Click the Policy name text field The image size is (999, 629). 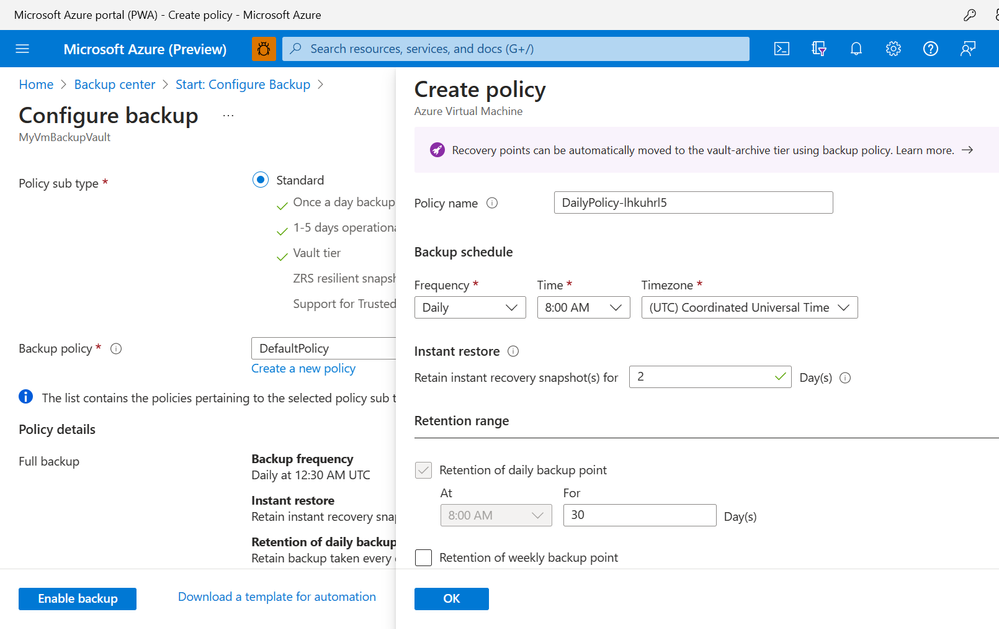693,203
